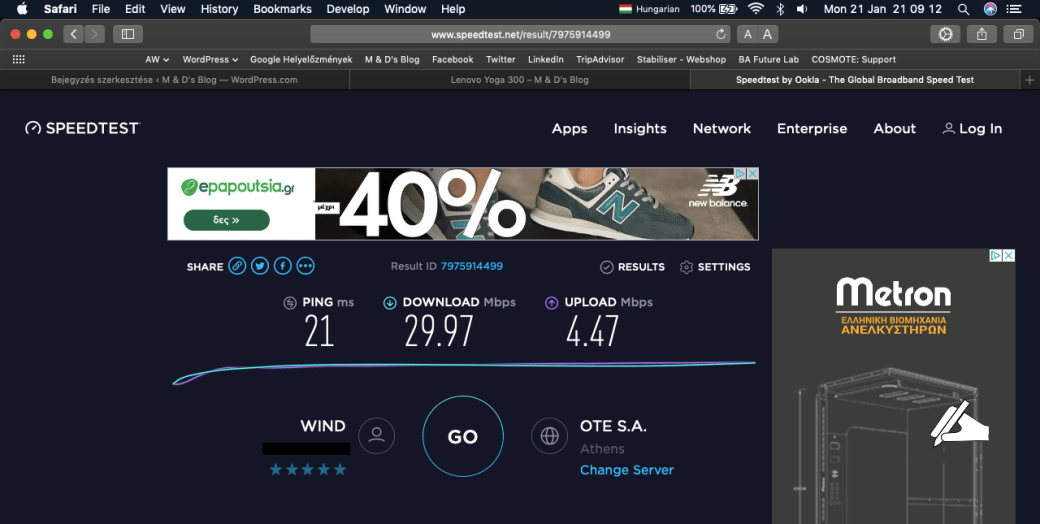The width and height of the screenshot is (1040, 524).
Task: Go forward in Safari
Action: pyautogui.click(x=94, y=34)
